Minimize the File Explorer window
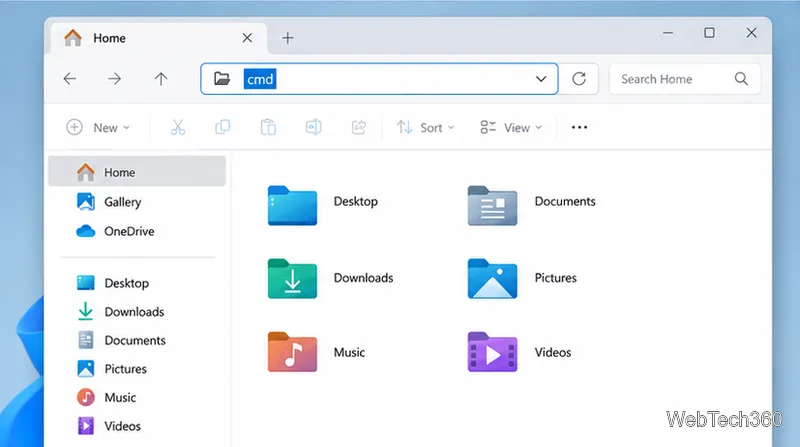This screenshot has height=447, width=800. 668,33
